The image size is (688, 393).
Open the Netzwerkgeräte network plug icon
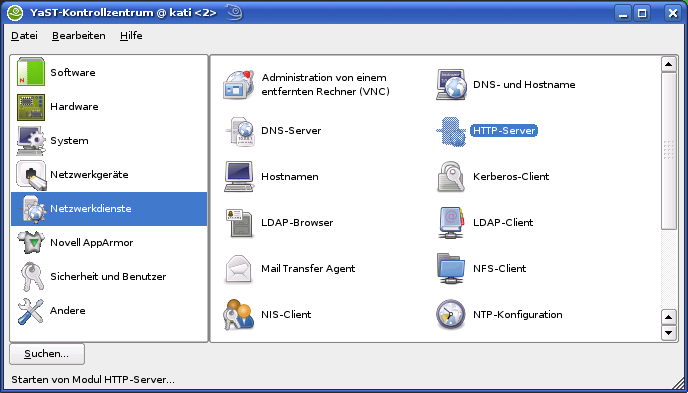(31, 175)
